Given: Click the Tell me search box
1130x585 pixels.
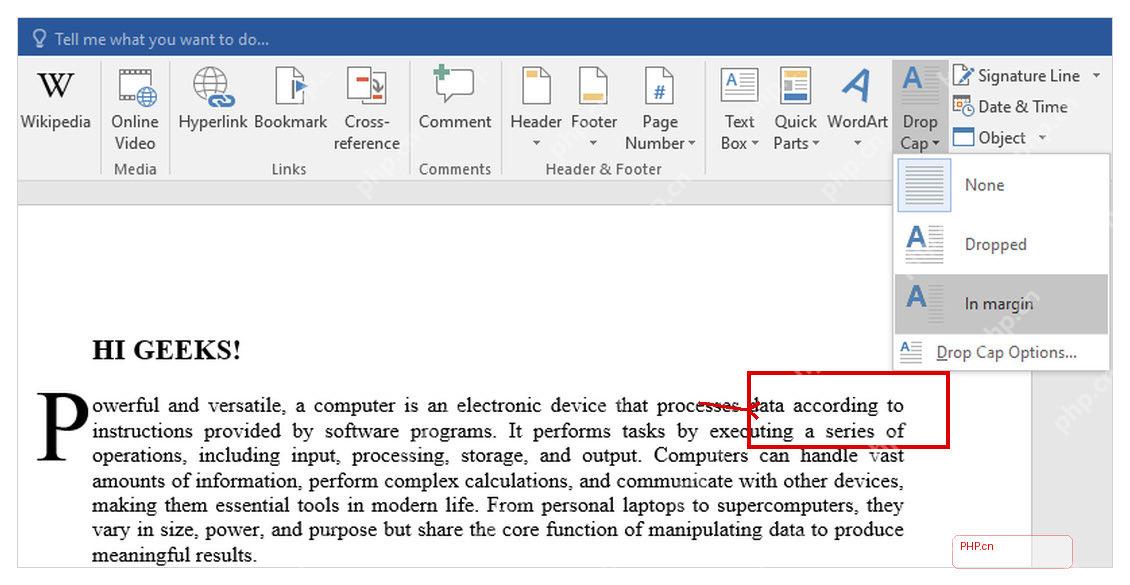Looking at the screenshot, I should coord(161,39).
